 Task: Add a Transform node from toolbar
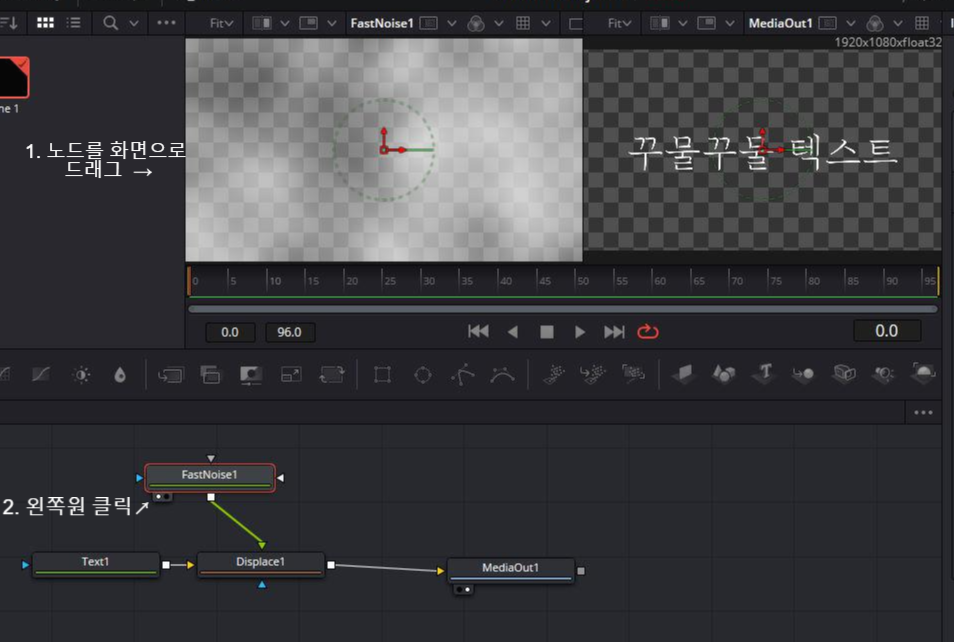click(332, 375)
